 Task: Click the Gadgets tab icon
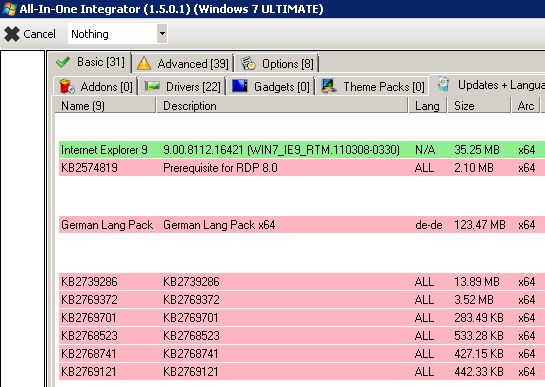(x=240, y=86)
